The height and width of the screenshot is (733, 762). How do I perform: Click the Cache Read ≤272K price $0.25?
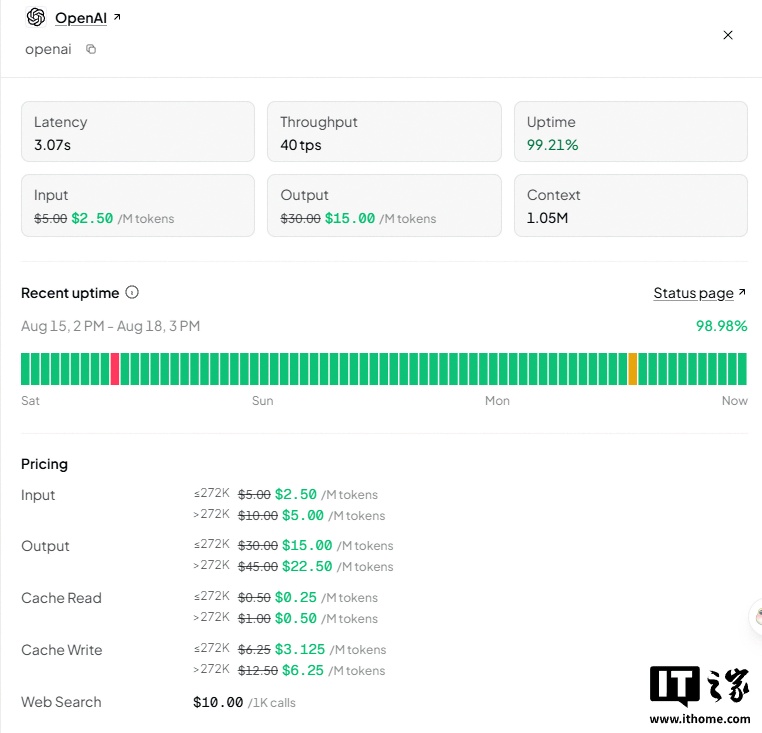[295, 597]
